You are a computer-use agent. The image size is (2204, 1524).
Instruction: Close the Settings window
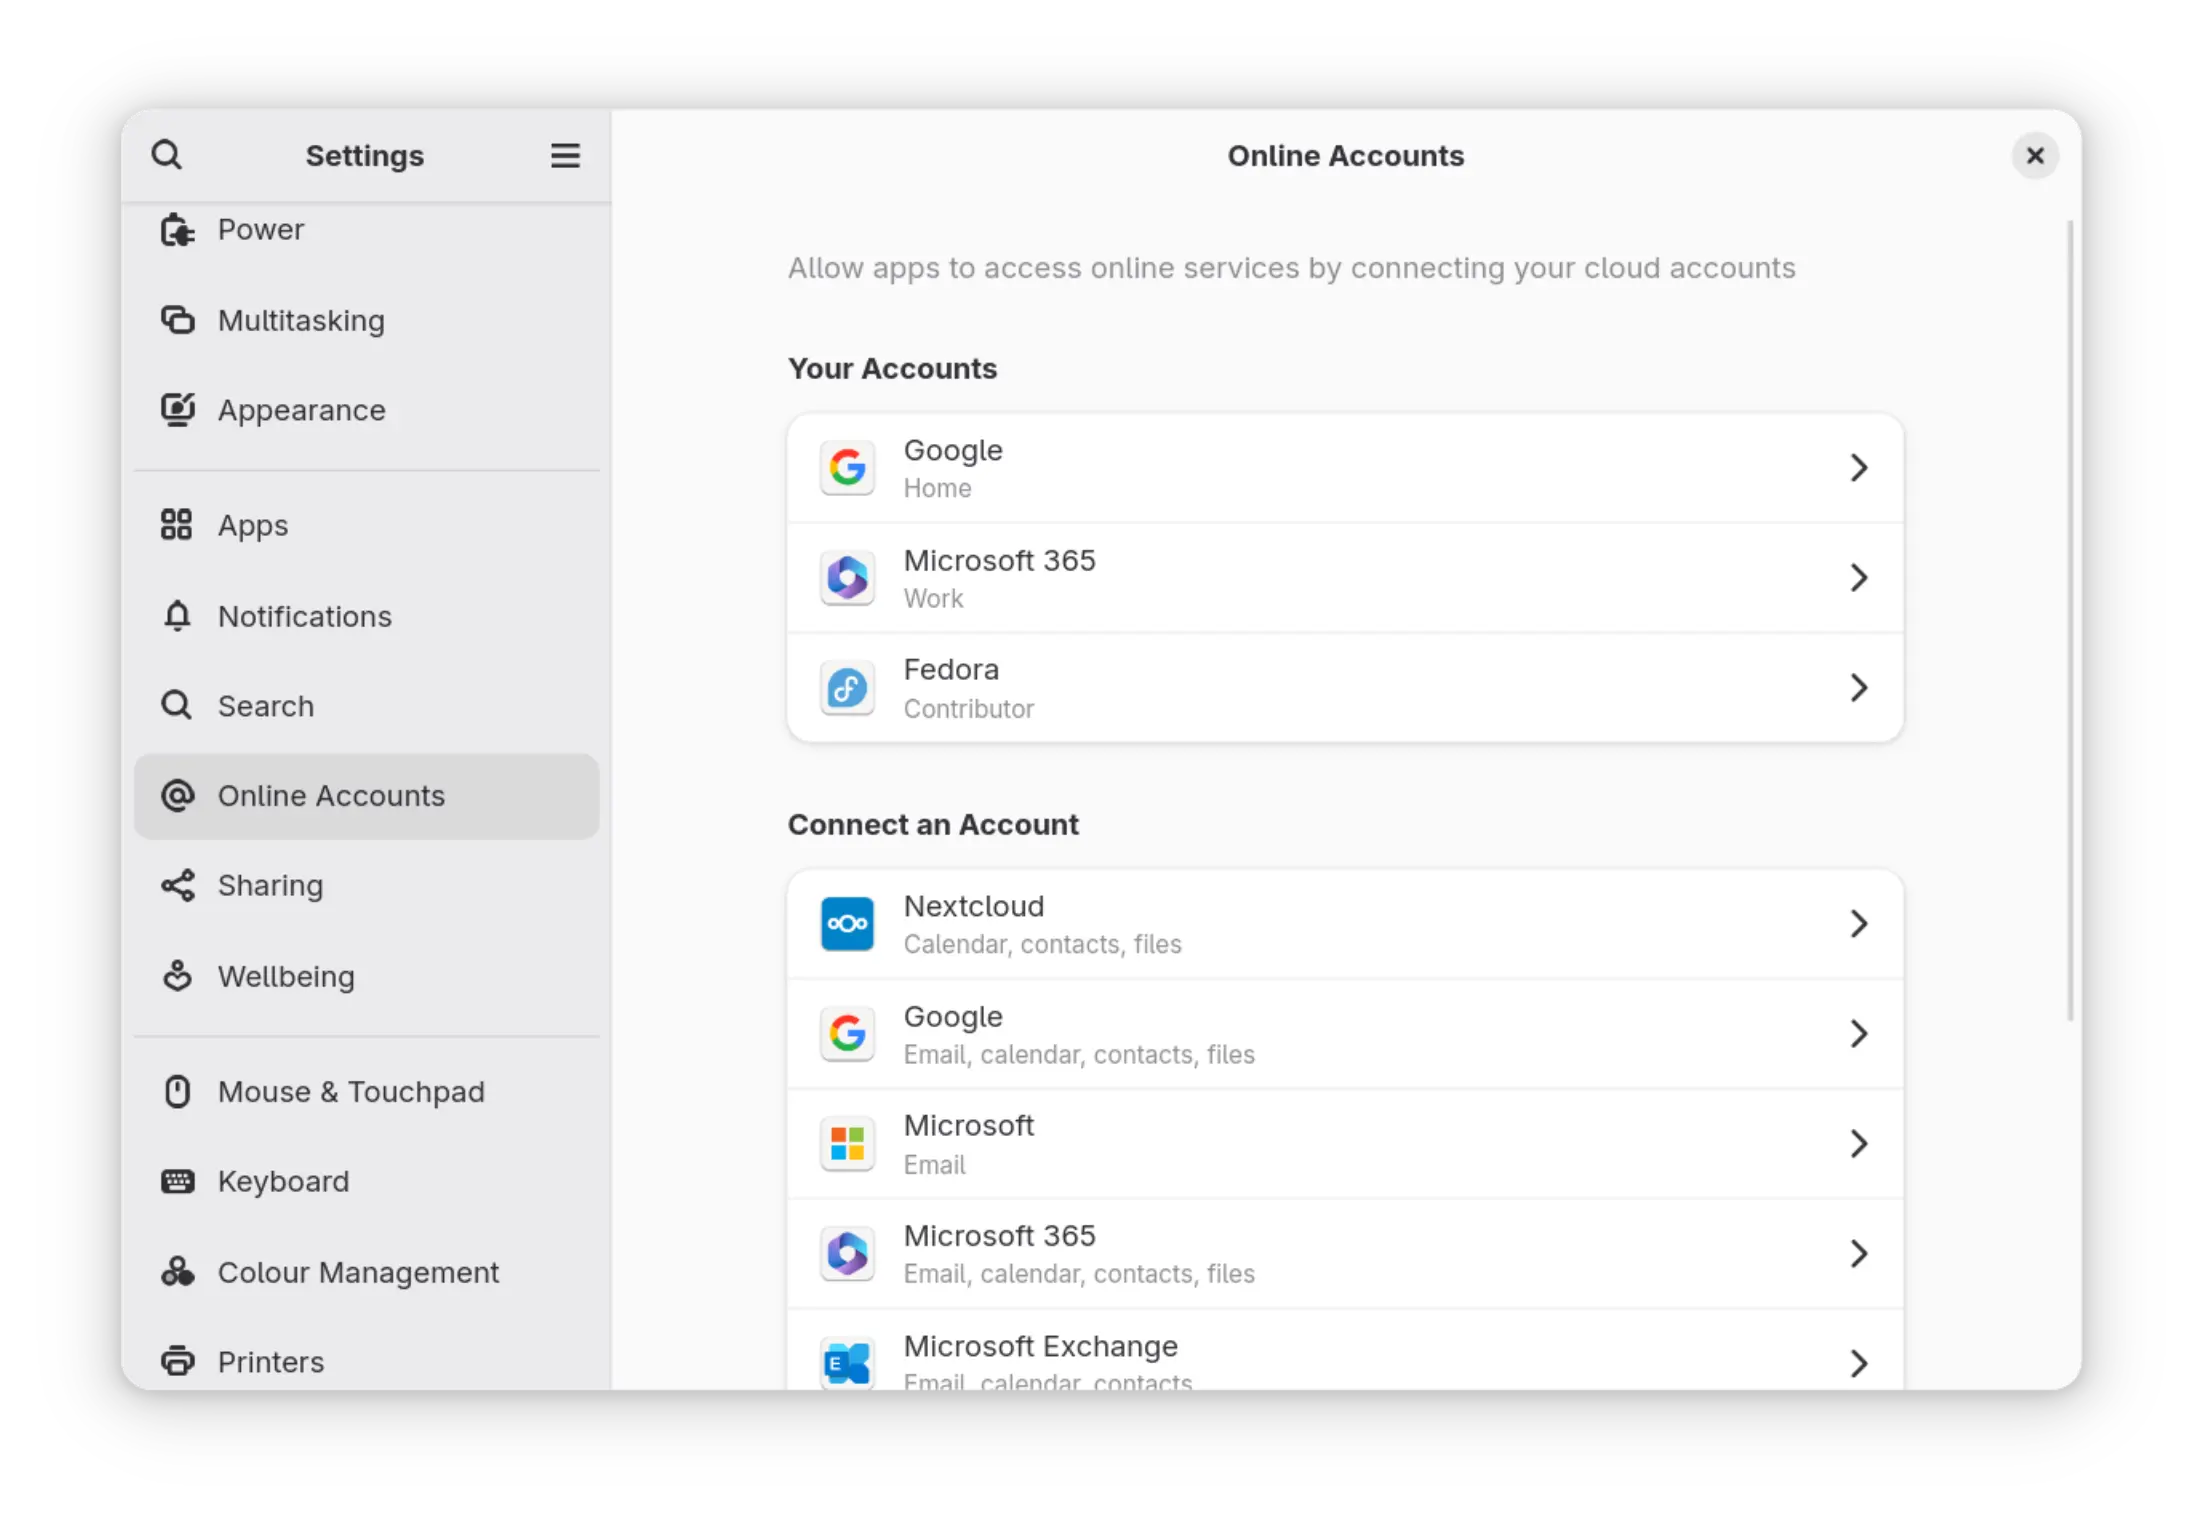coord(2034,156)
